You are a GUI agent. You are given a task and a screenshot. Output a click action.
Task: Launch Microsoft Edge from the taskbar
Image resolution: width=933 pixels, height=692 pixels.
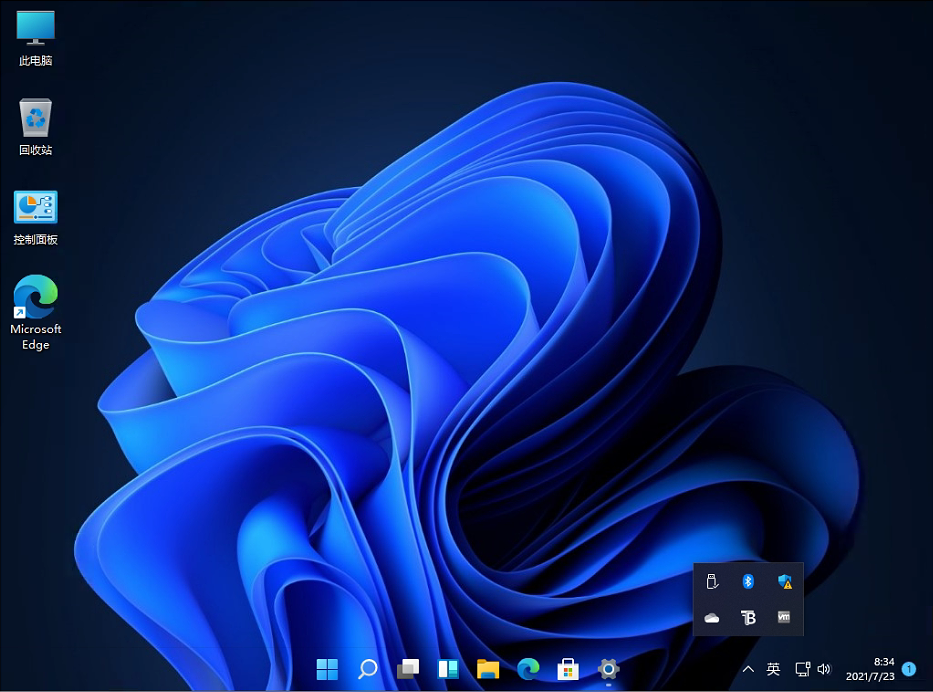(527, 670)
